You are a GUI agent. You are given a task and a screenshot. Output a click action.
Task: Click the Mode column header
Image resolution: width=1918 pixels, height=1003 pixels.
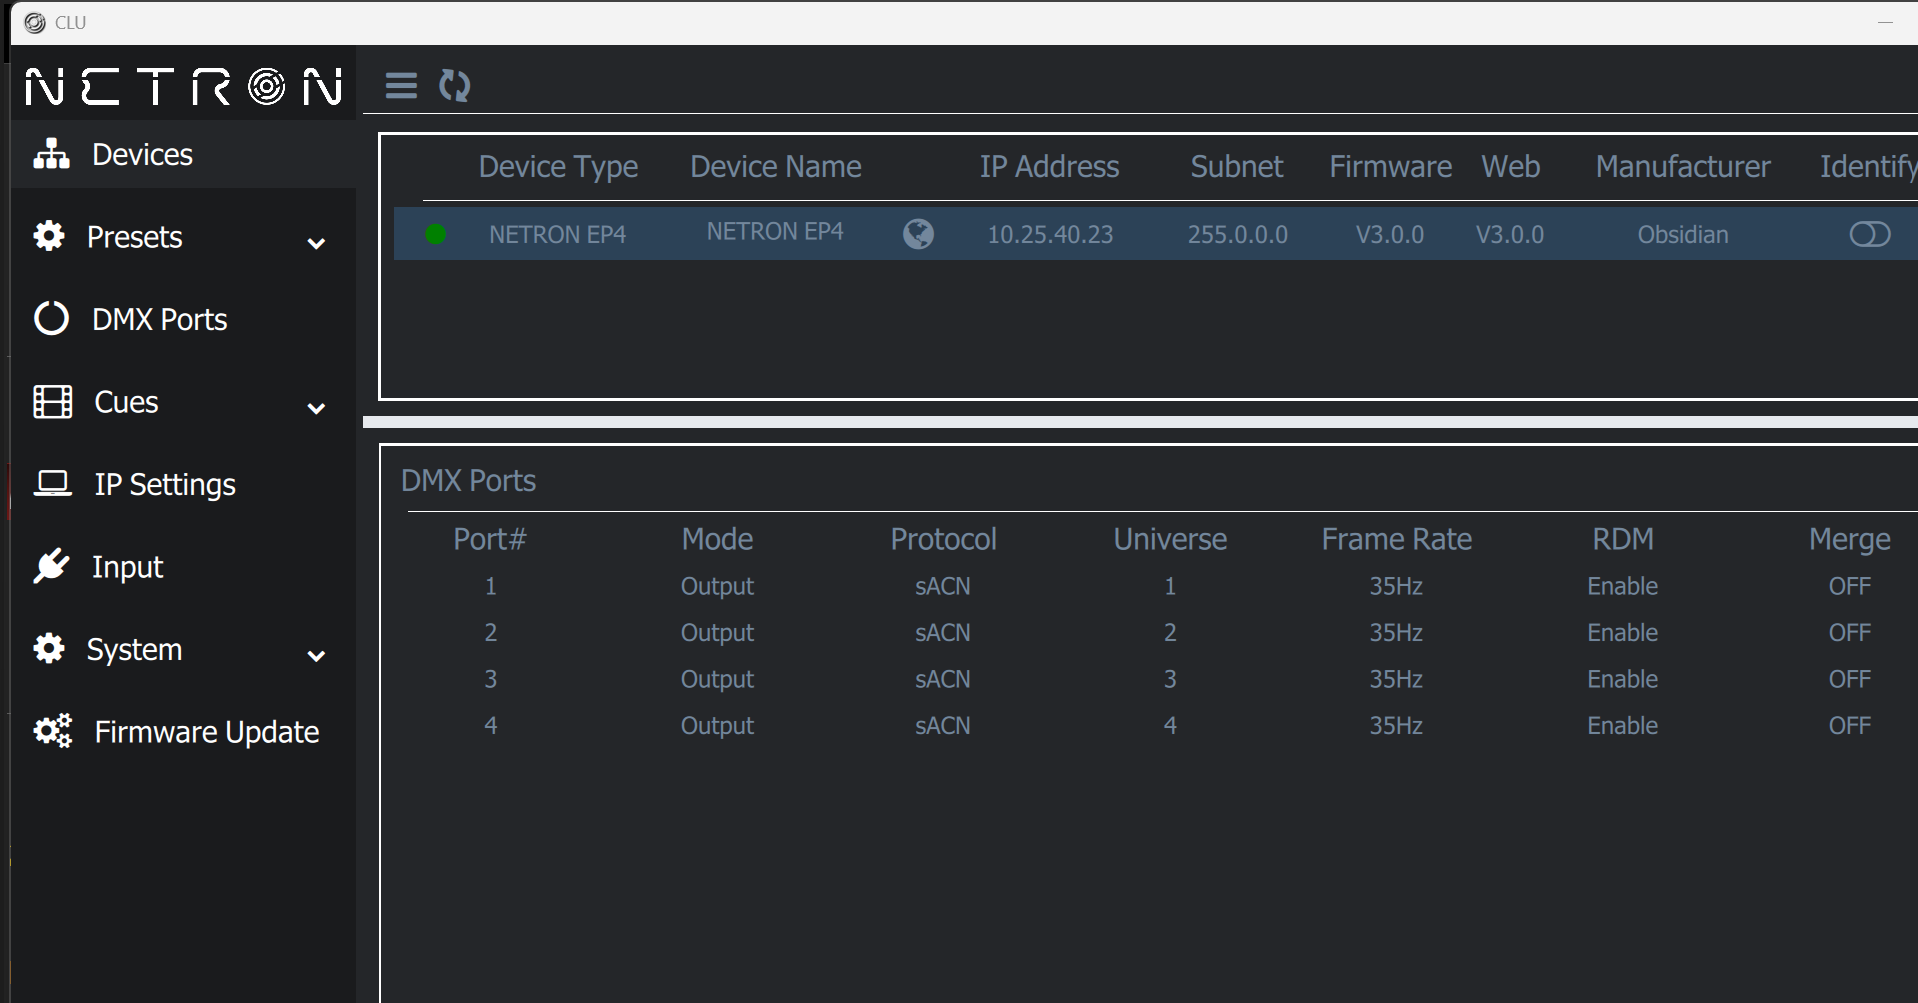pyautogui.click(x=717, y=539)
